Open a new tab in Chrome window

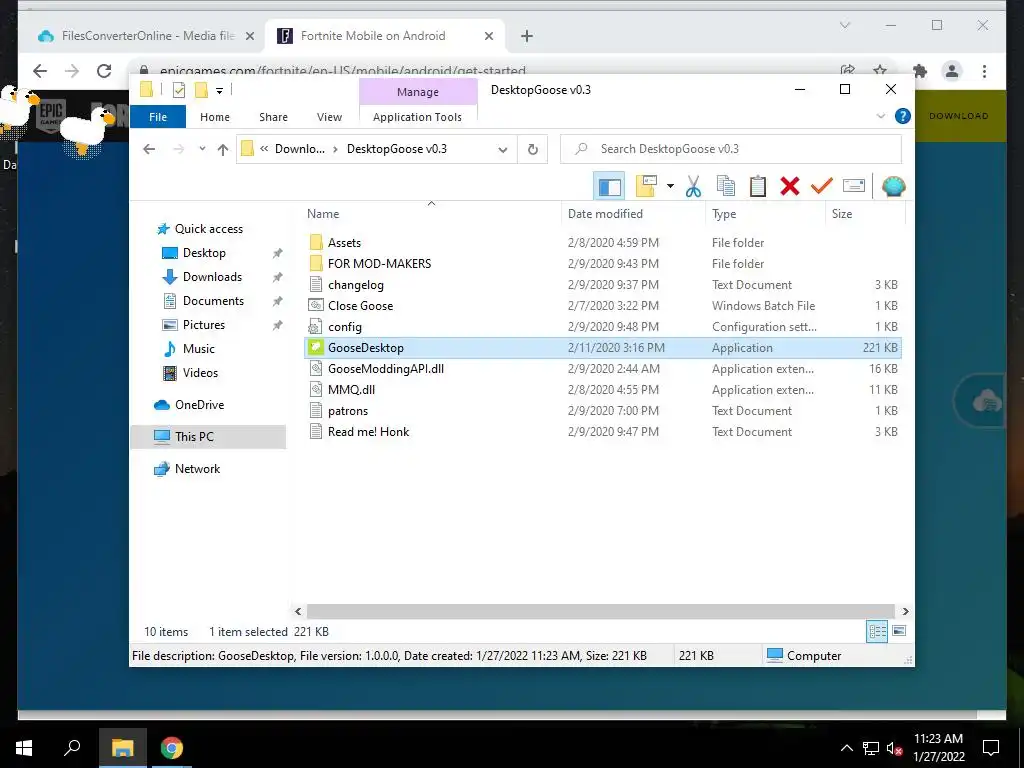(526, 36)
